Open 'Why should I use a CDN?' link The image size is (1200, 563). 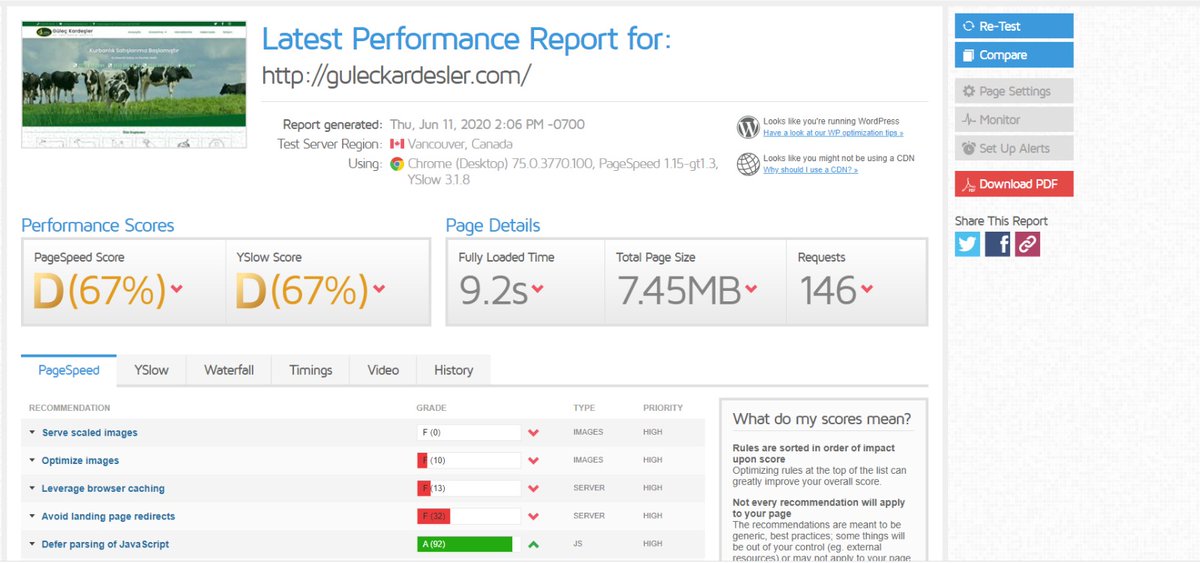pyautogui.click(x=810, y=170)
